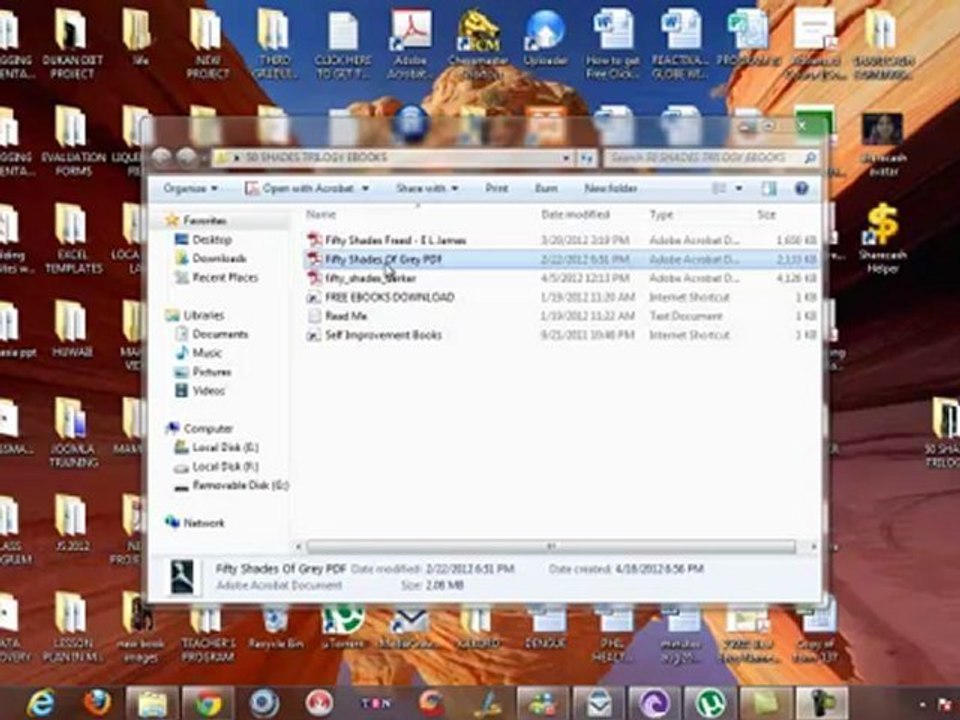The height and width of the screenshot is (720, 960).
Task: Click the Windows Explorer folder taskbar icon
Action: pyautogui.click(x=152, y=703)
